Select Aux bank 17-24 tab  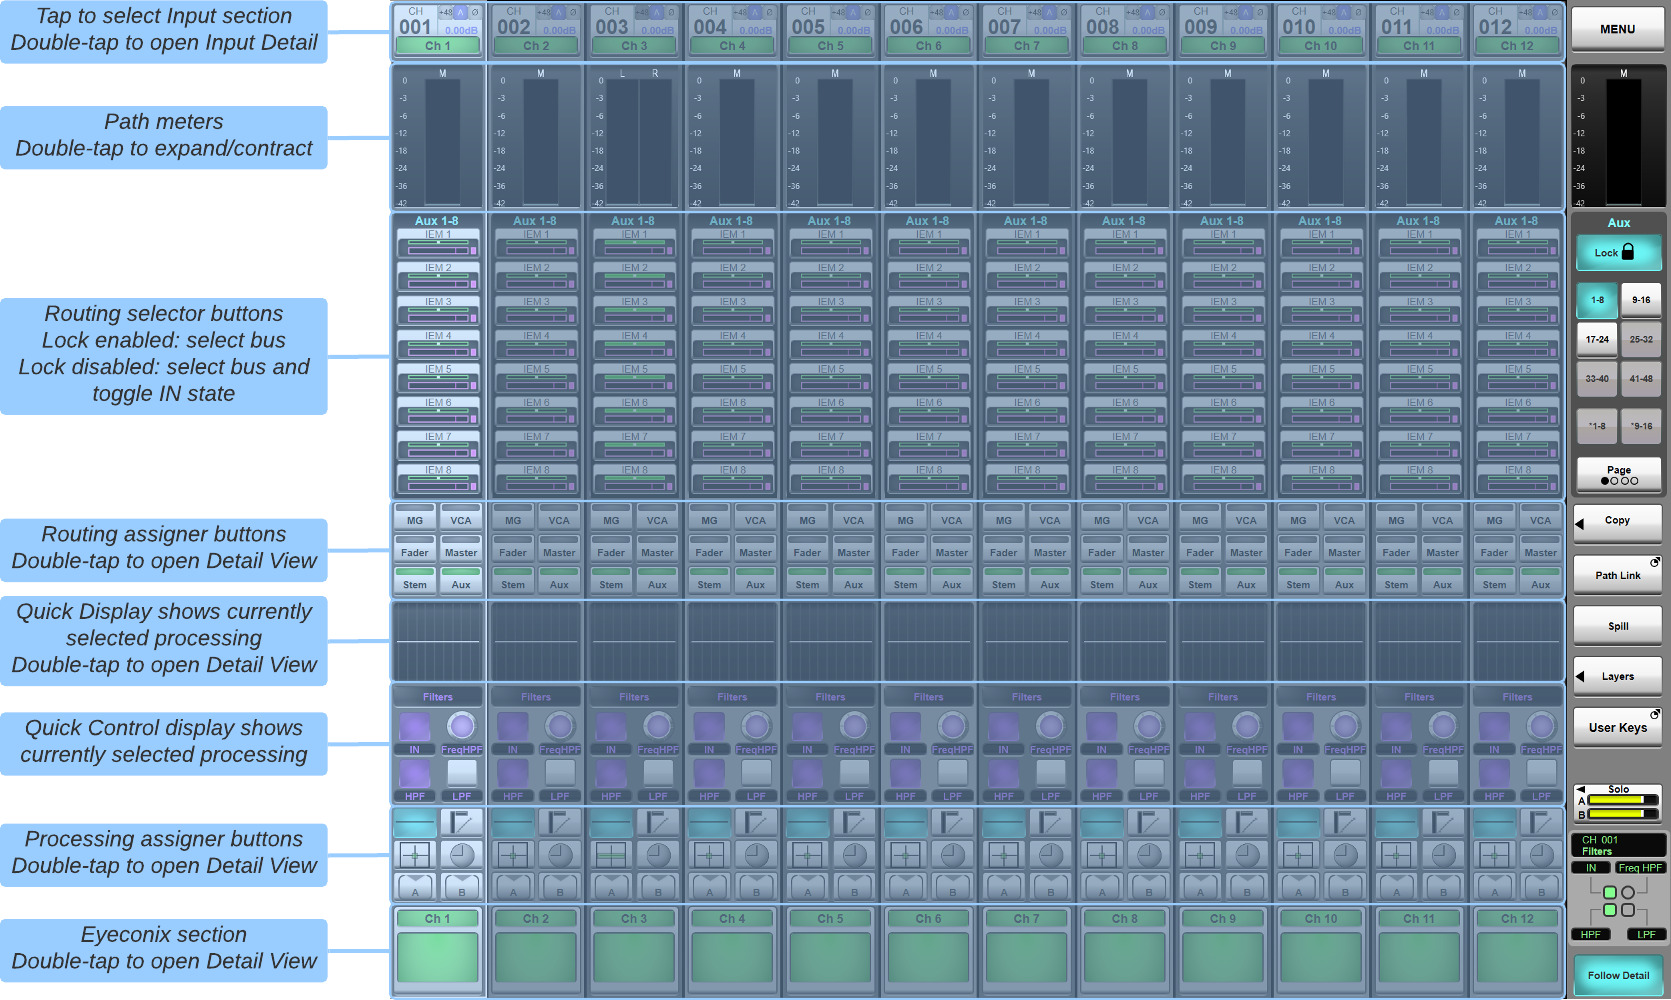tap(1597, 339)
